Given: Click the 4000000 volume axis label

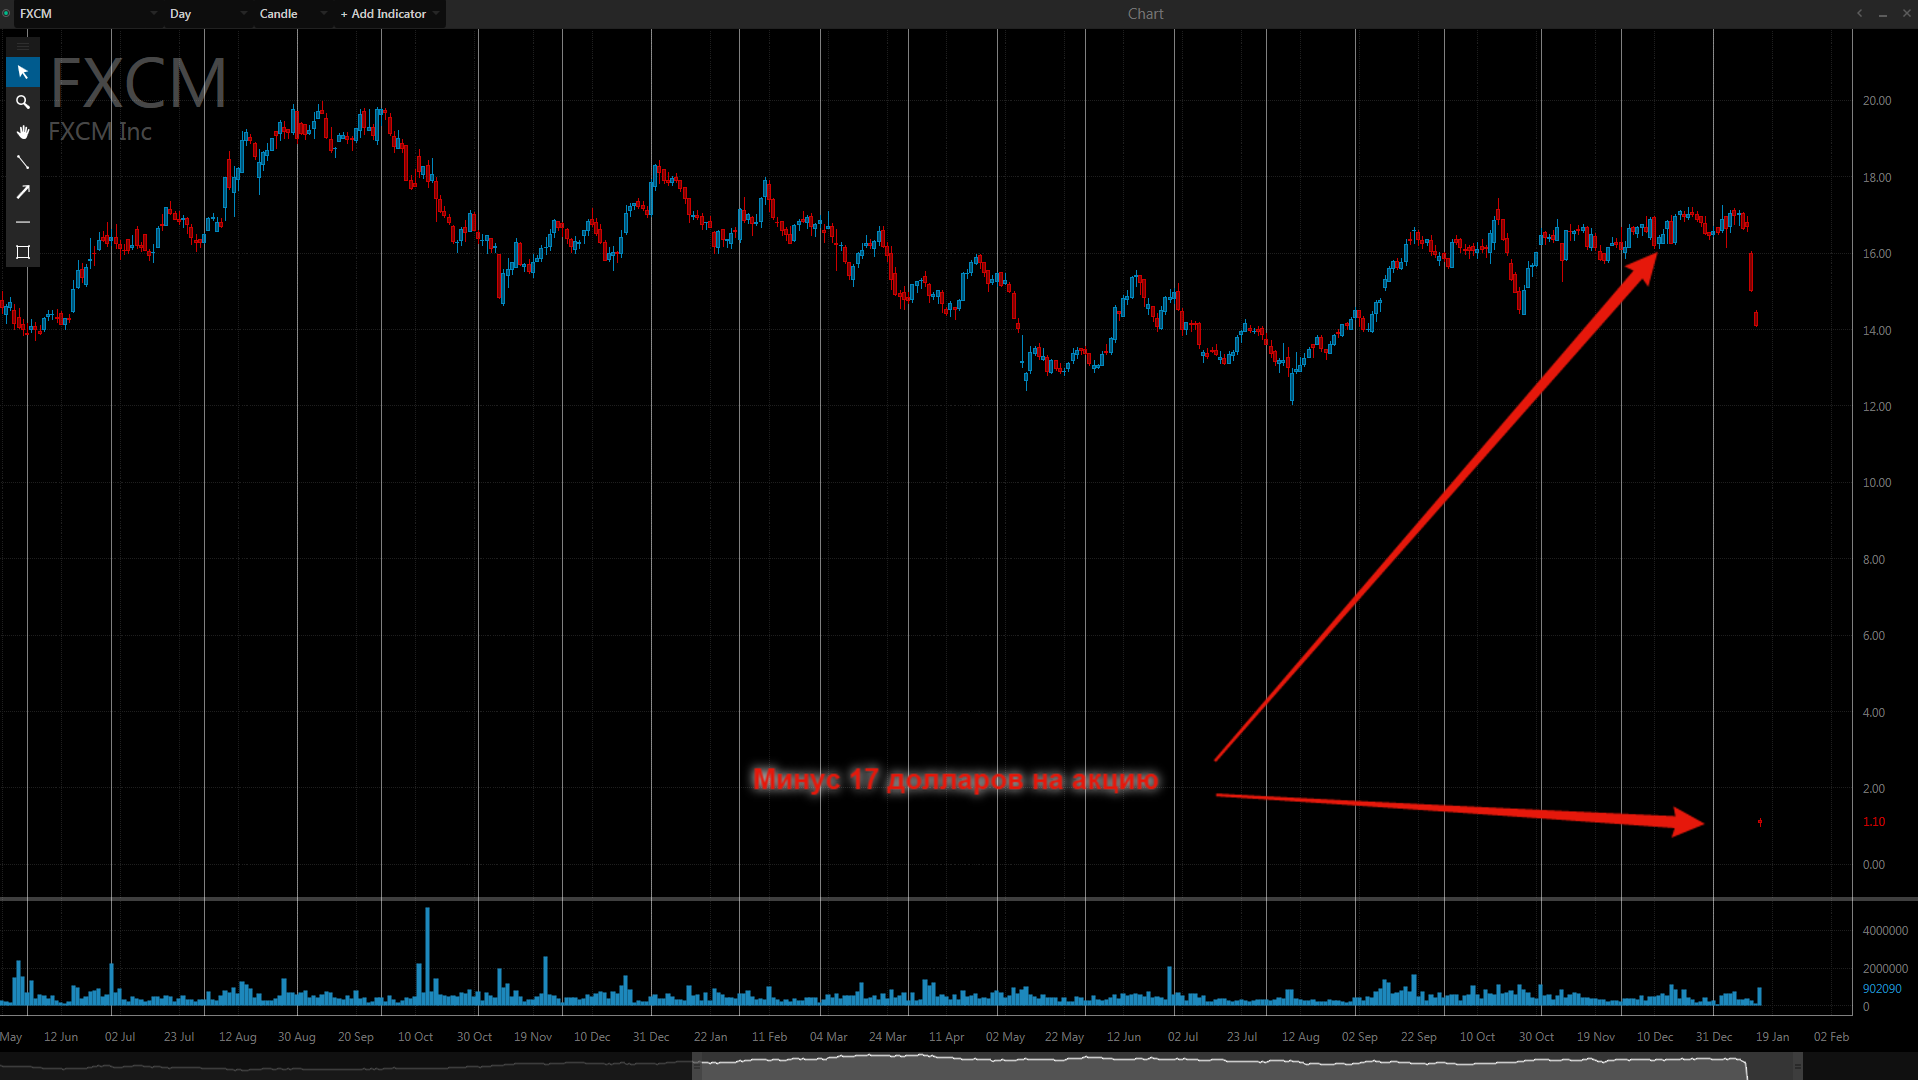Looking at the screenshot, I should tap(1885, 931).
